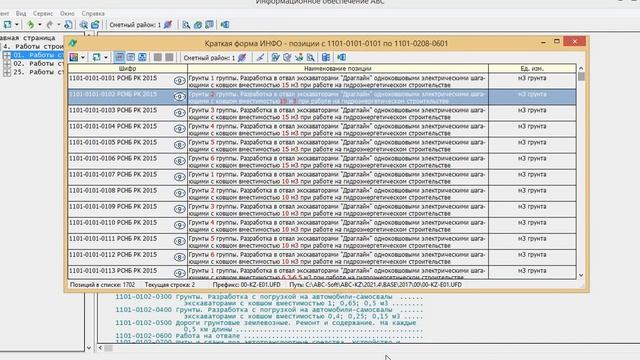Open dropdown arrow beside dialog refresh icon
The height and width of the screenshot is (360, 640).
106,57
